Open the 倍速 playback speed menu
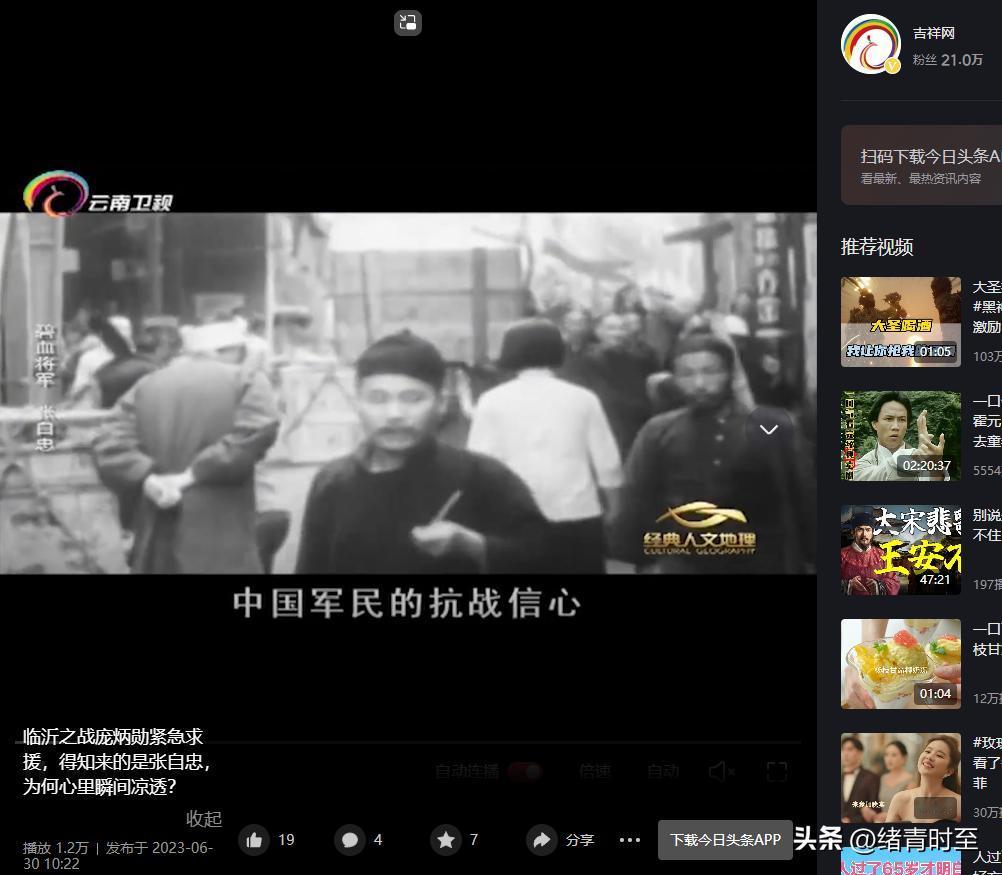The image size is (1002, 875). coord(595,771)
